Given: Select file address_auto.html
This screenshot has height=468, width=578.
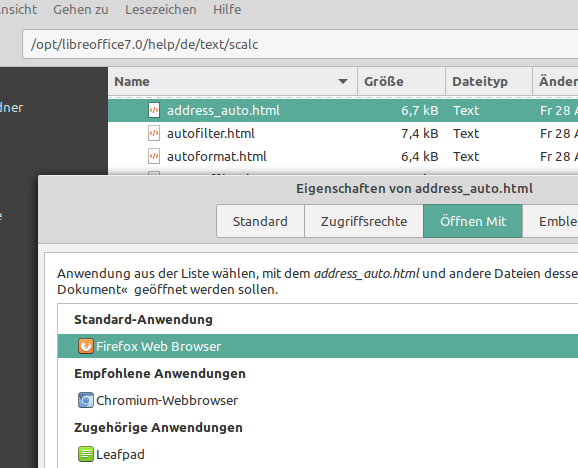Looking at the screenshot, I should pos(223,111).
